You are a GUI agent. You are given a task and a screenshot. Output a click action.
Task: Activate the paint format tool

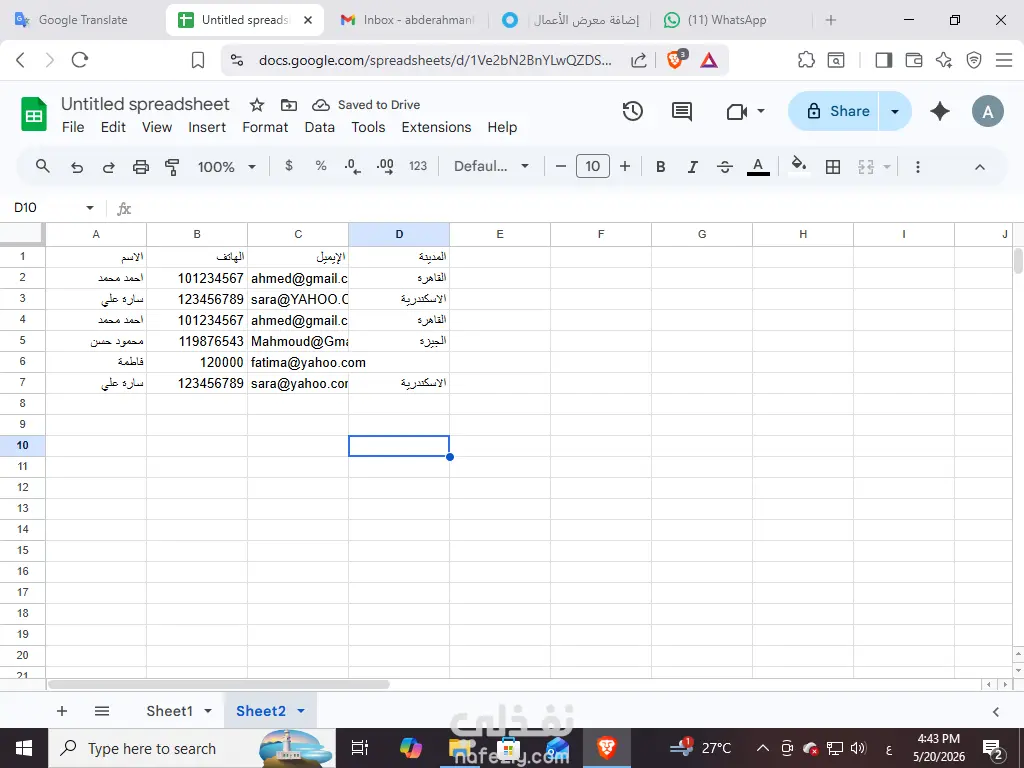[172, 167]
